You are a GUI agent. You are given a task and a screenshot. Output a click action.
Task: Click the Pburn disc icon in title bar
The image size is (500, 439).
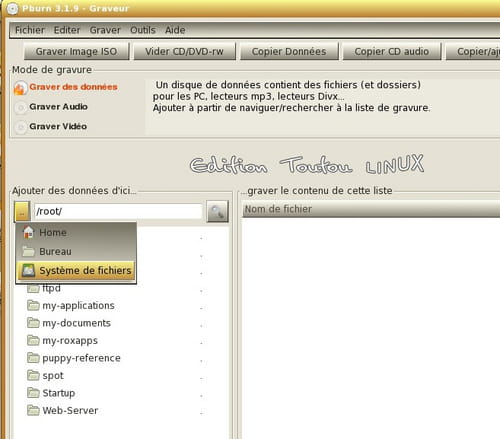13,9
